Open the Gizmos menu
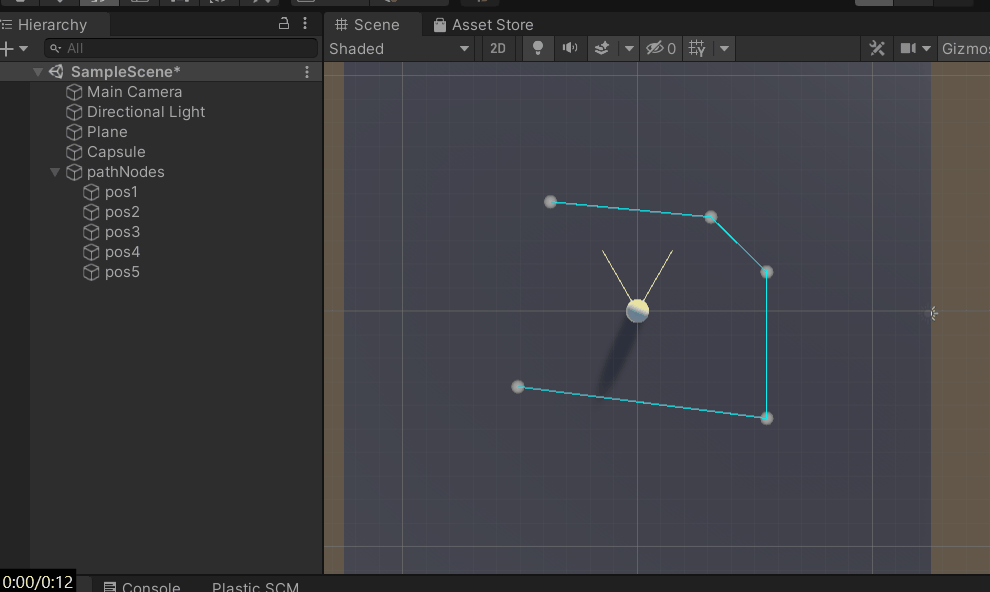 click(964, 49)
